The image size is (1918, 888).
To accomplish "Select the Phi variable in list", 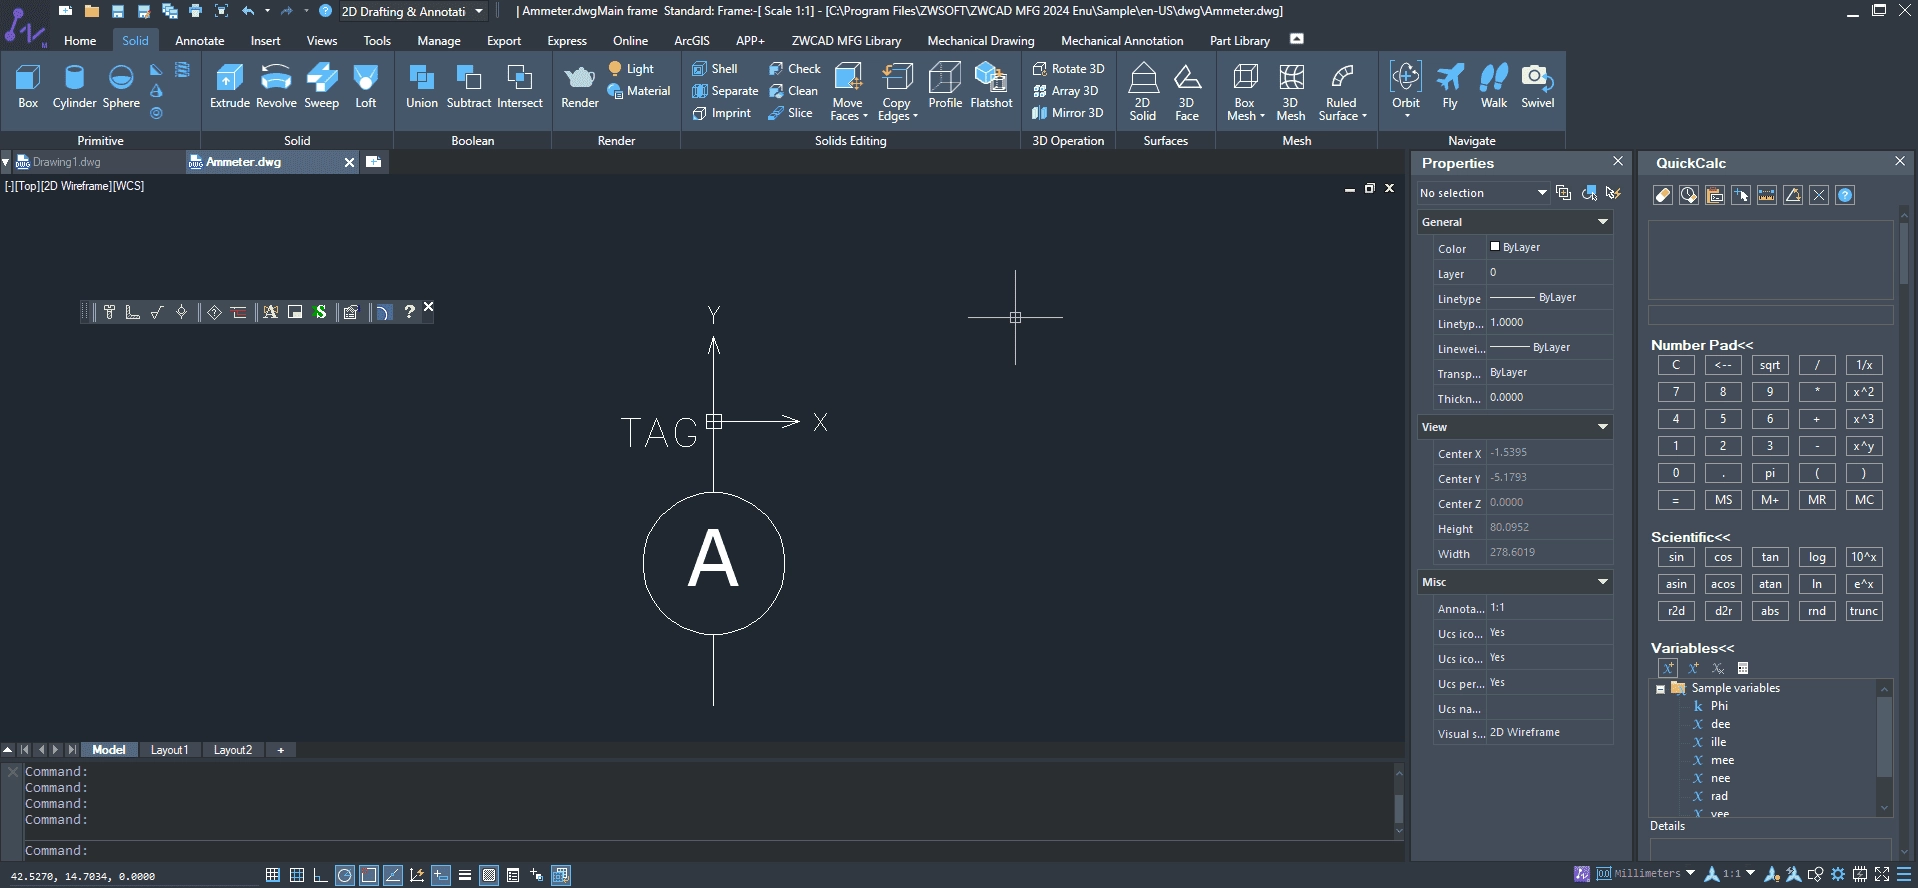I will (x=1719, y=706).
